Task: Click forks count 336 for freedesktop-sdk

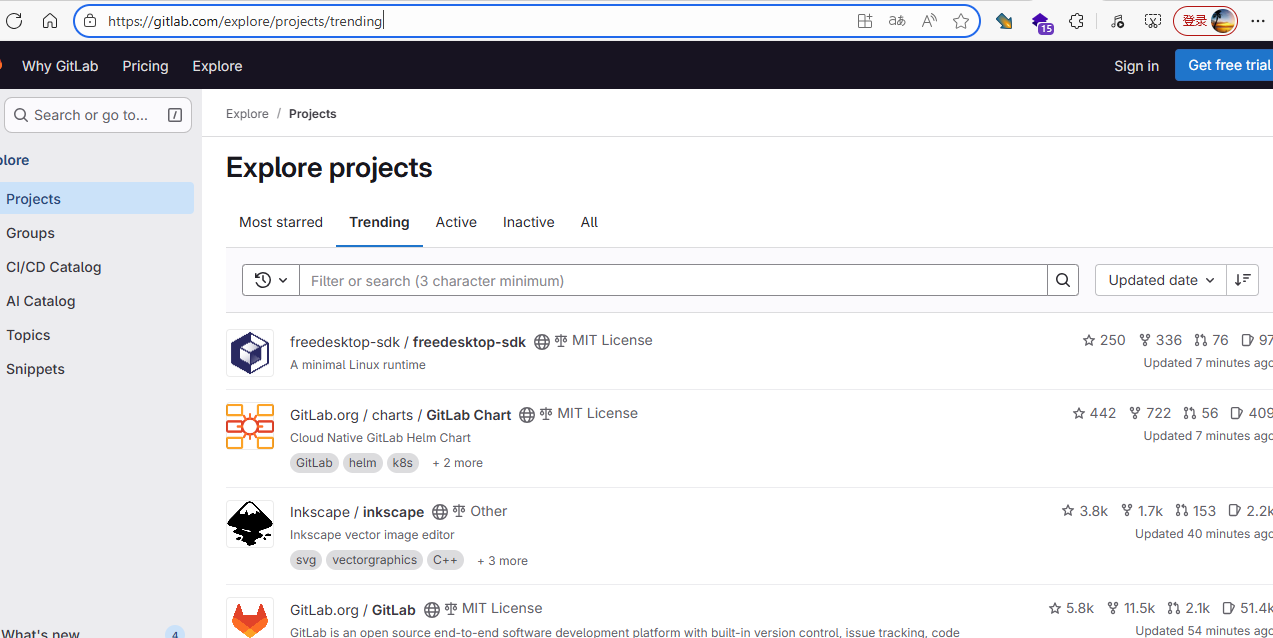Action: pos(1161,340)
